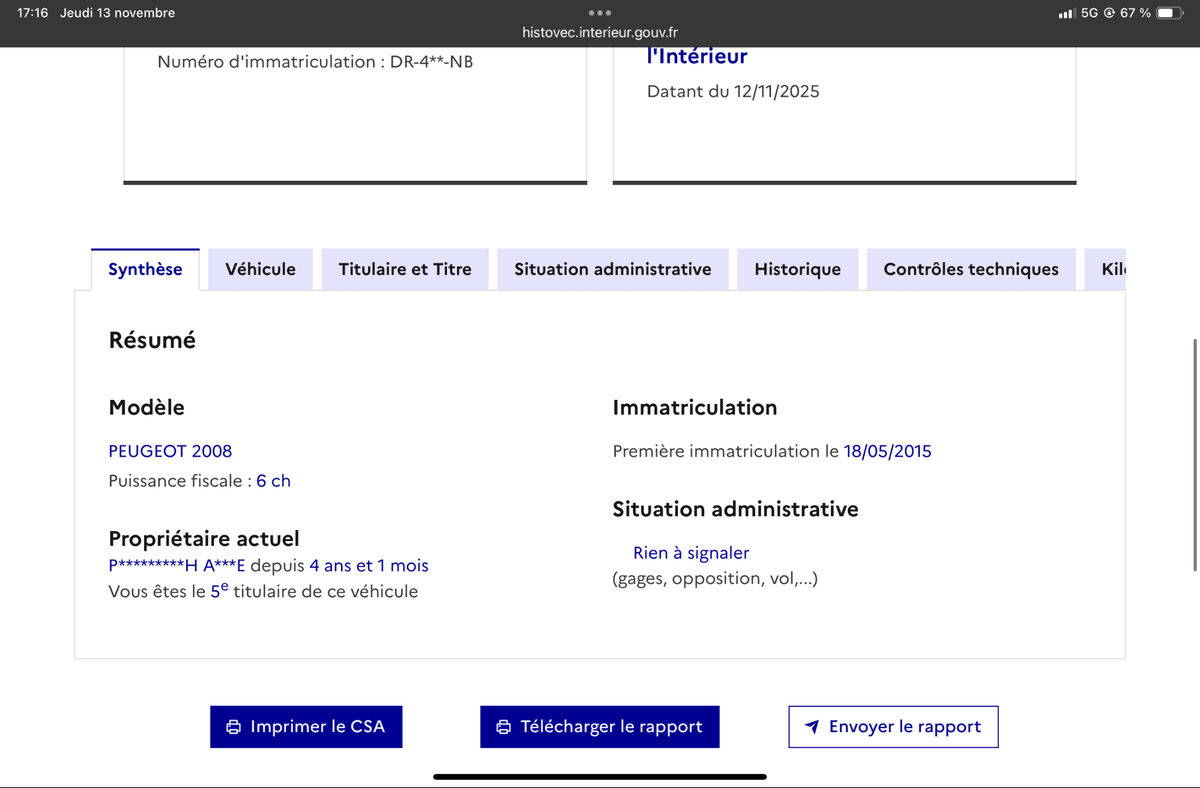Click the printer icon in Télécharger le rapport
This screenshot has width=1200, height=788.
pyautogui.click(x=504, y=727)
